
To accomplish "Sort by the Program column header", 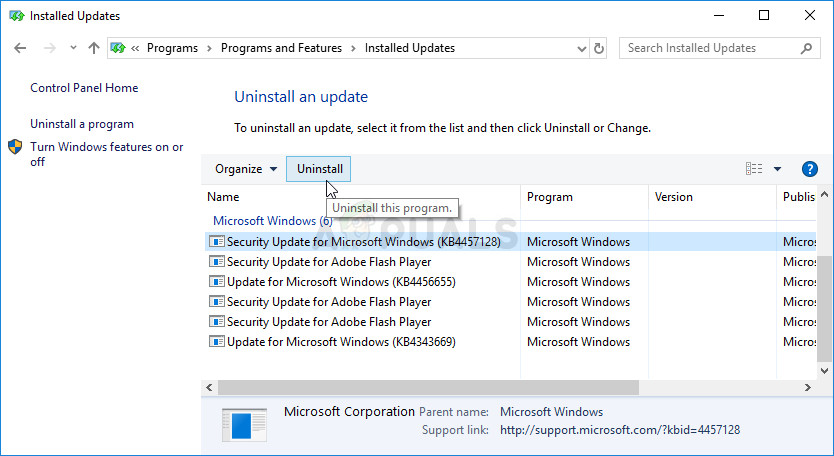I will [550, 197].
